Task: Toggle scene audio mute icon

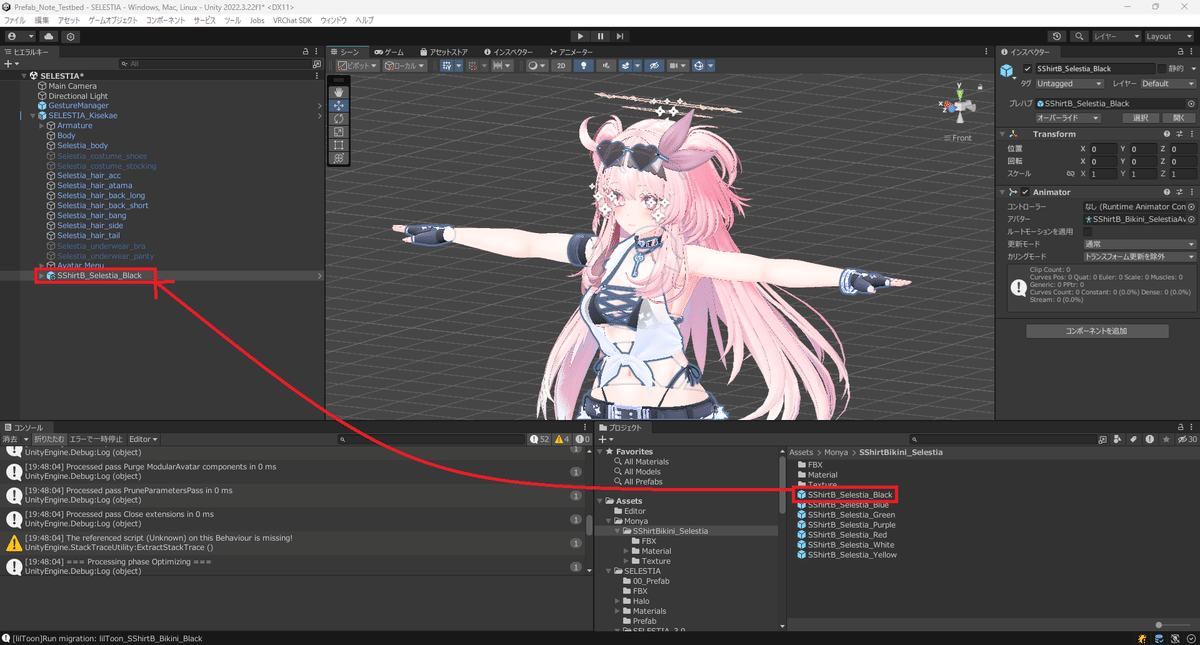Action: coord(606,64)
